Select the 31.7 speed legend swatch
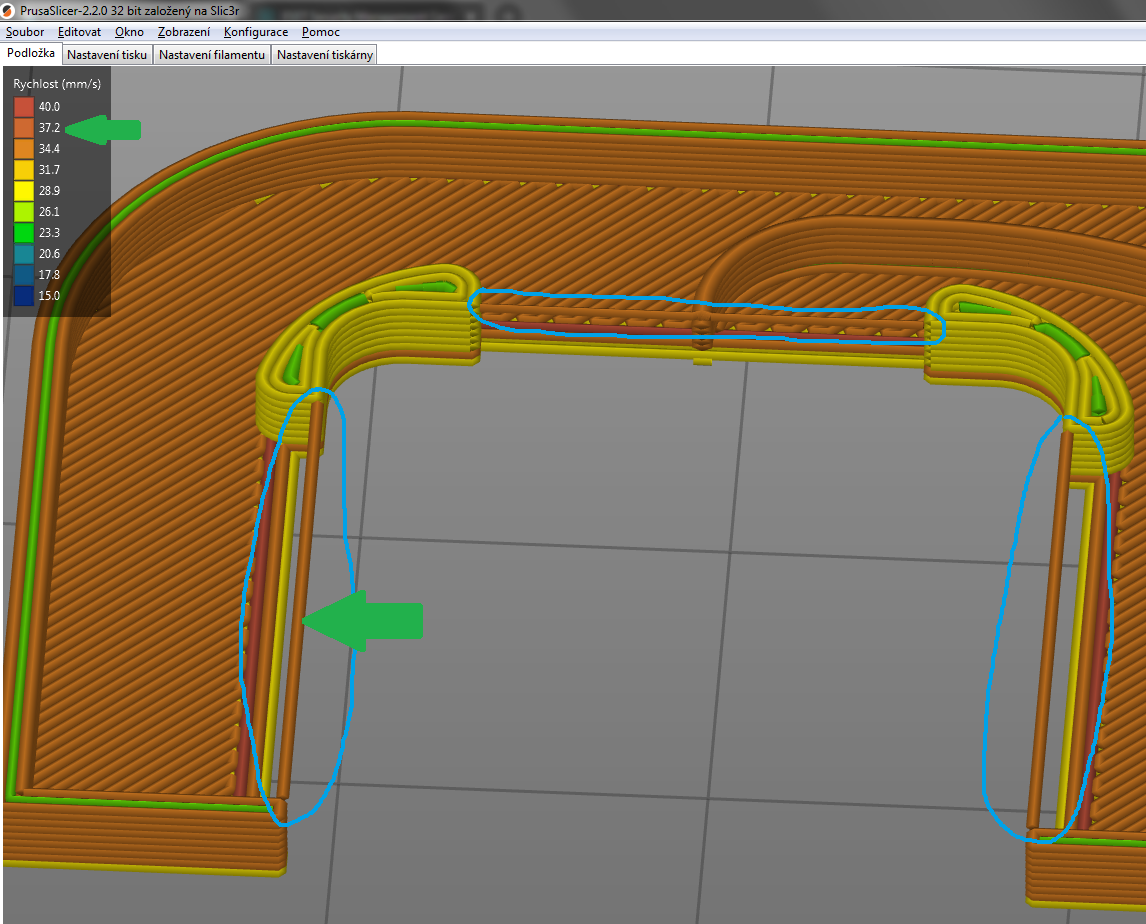Viewport: 1146px width, 924px height. [x=24, y=170]
